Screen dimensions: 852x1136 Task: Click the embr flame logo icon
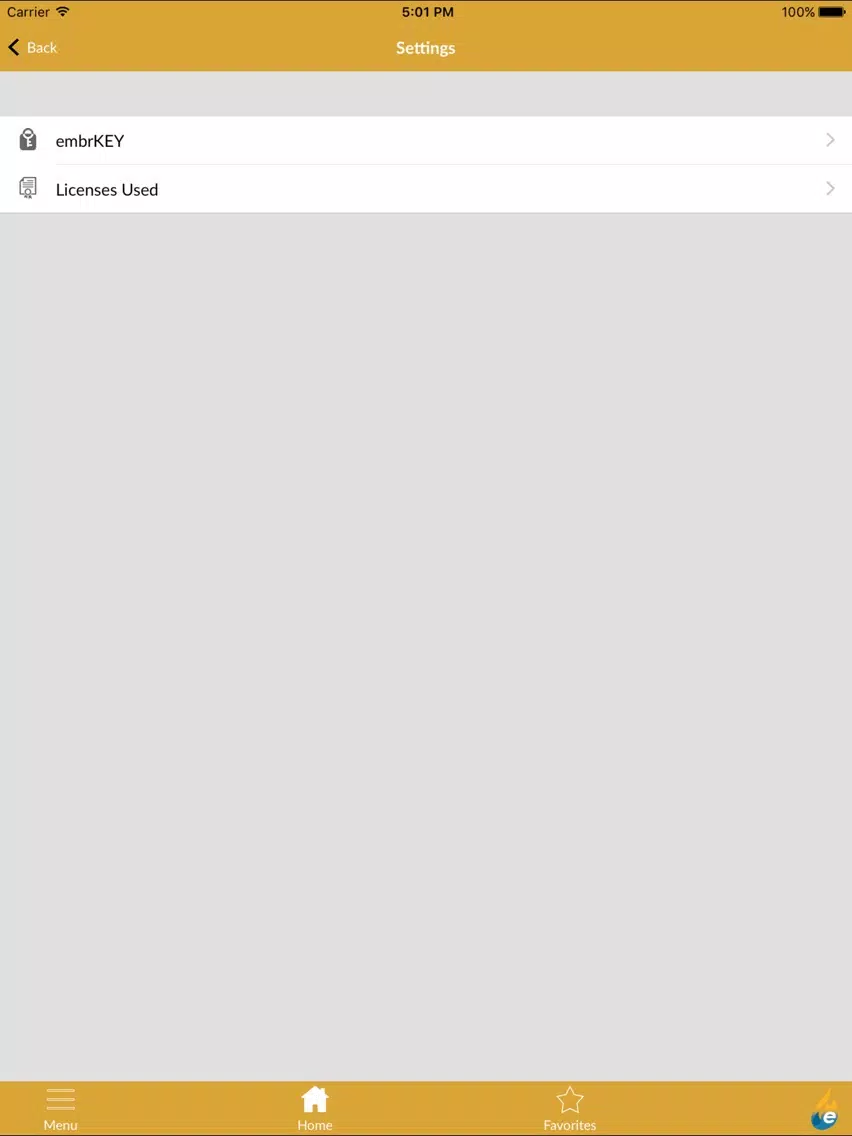(x=824, y=1109)
